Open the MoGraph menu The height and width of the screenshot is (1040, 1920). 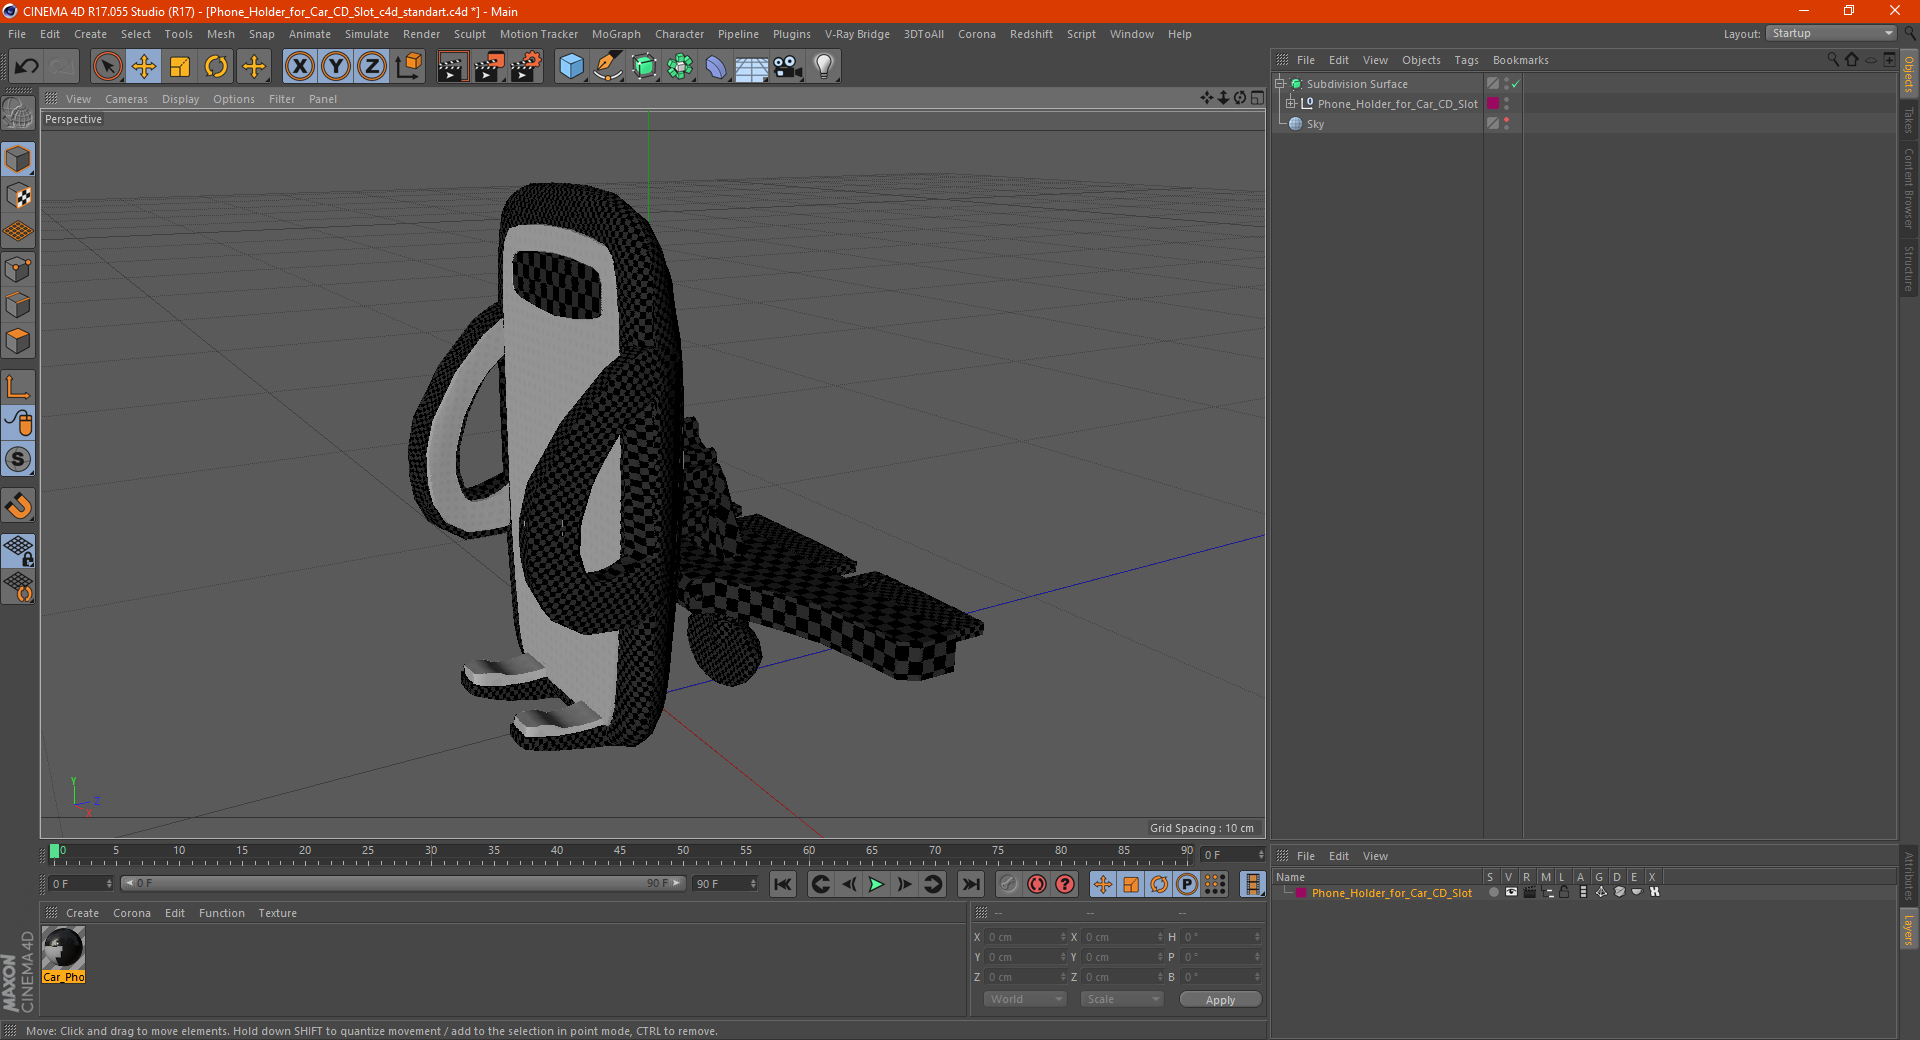point(616,34)
